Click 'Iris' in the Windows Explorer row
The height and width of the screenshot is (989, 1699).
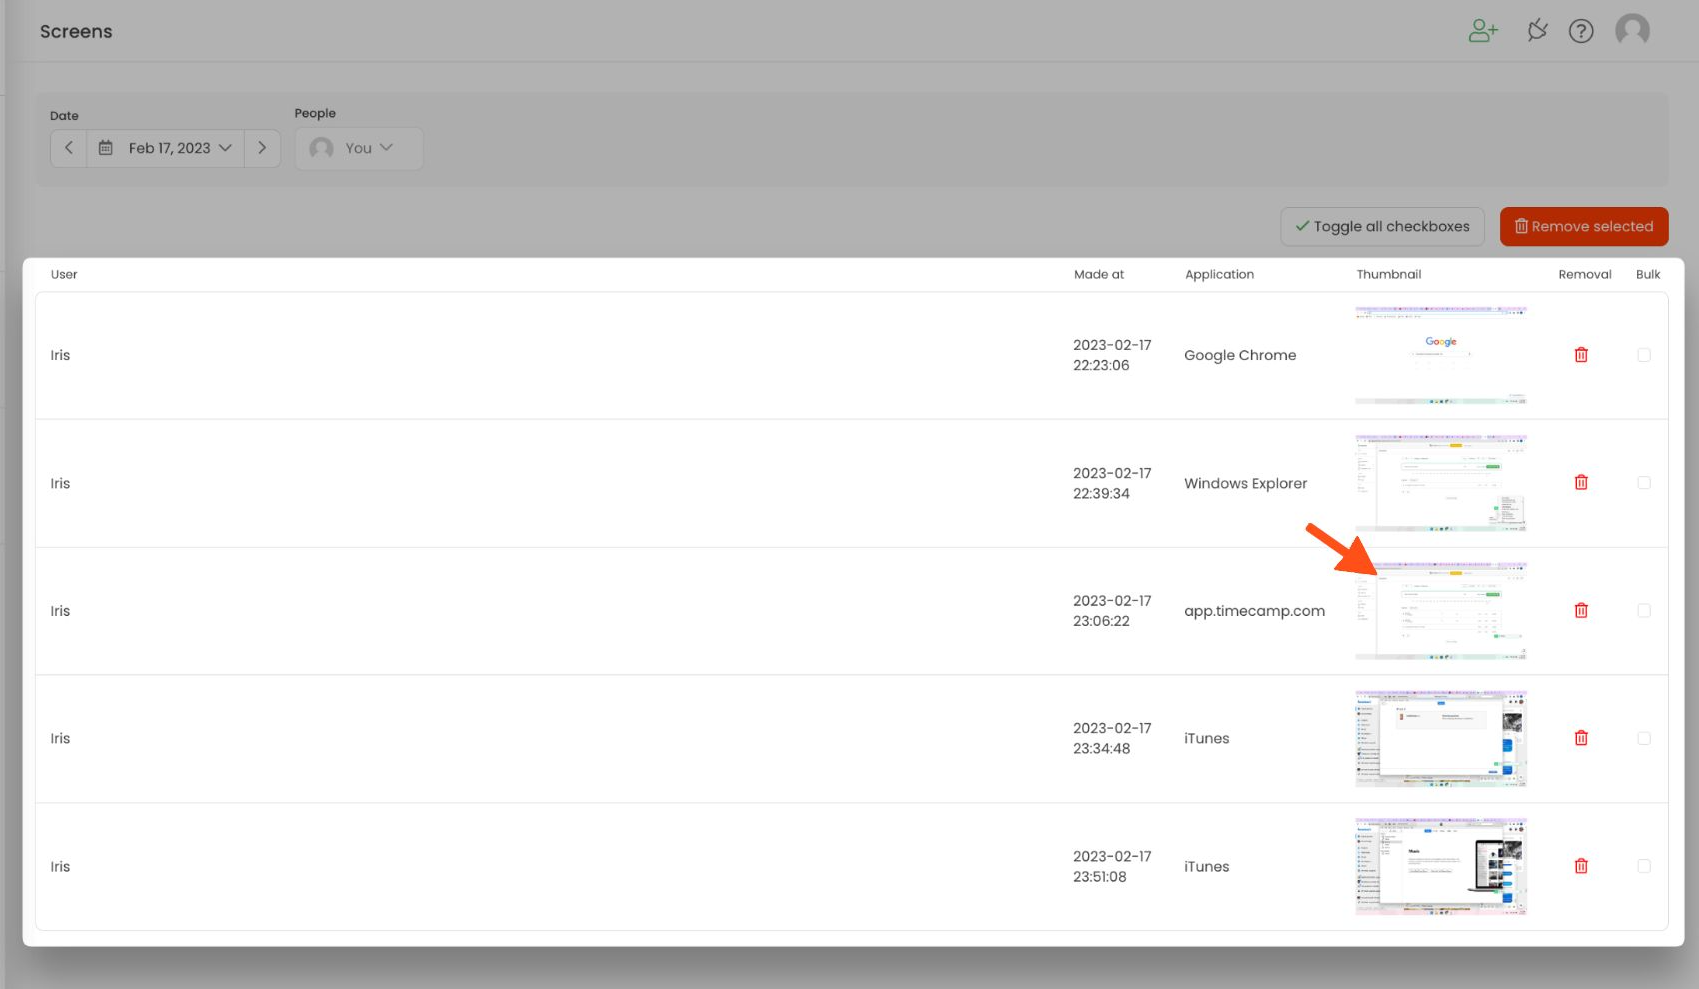tap(60, 483)
